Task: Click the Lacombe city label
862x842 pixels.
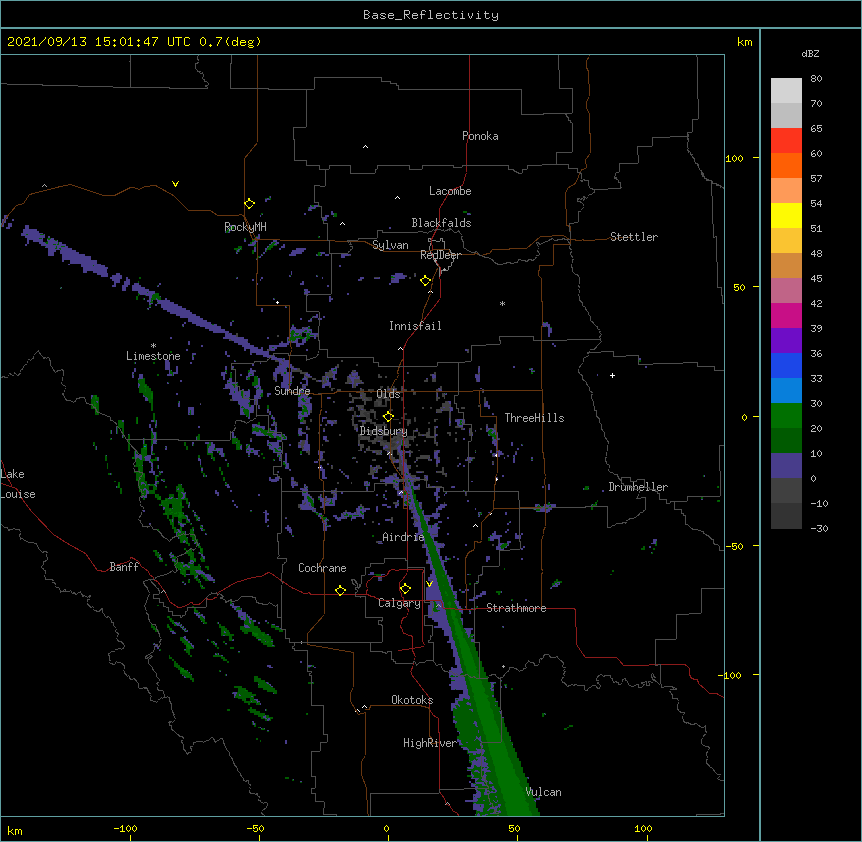Action: pos(450,191)
